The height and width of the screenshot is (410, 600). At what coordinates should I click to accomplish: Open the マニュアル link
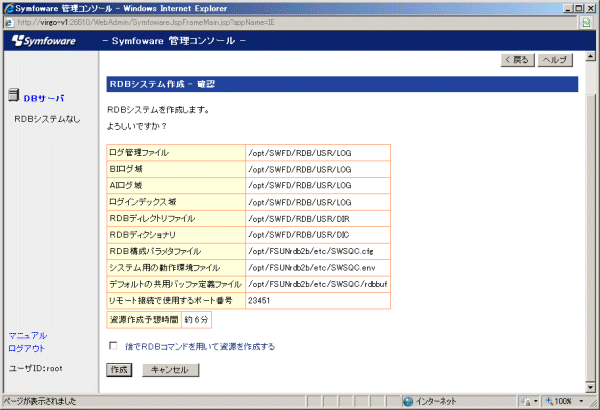click(x=27, y=336)
